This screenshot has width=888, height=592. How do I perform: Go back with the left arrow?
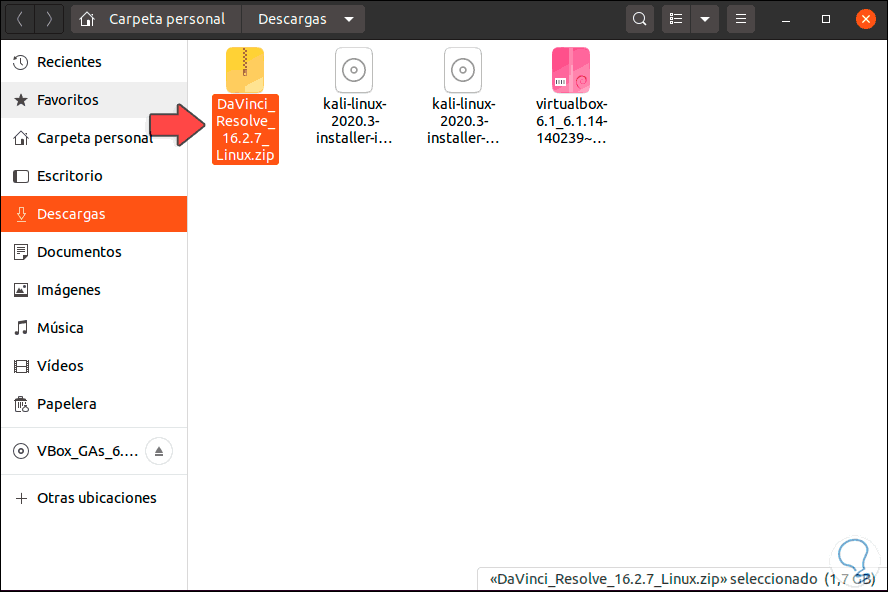pos(20,19)
